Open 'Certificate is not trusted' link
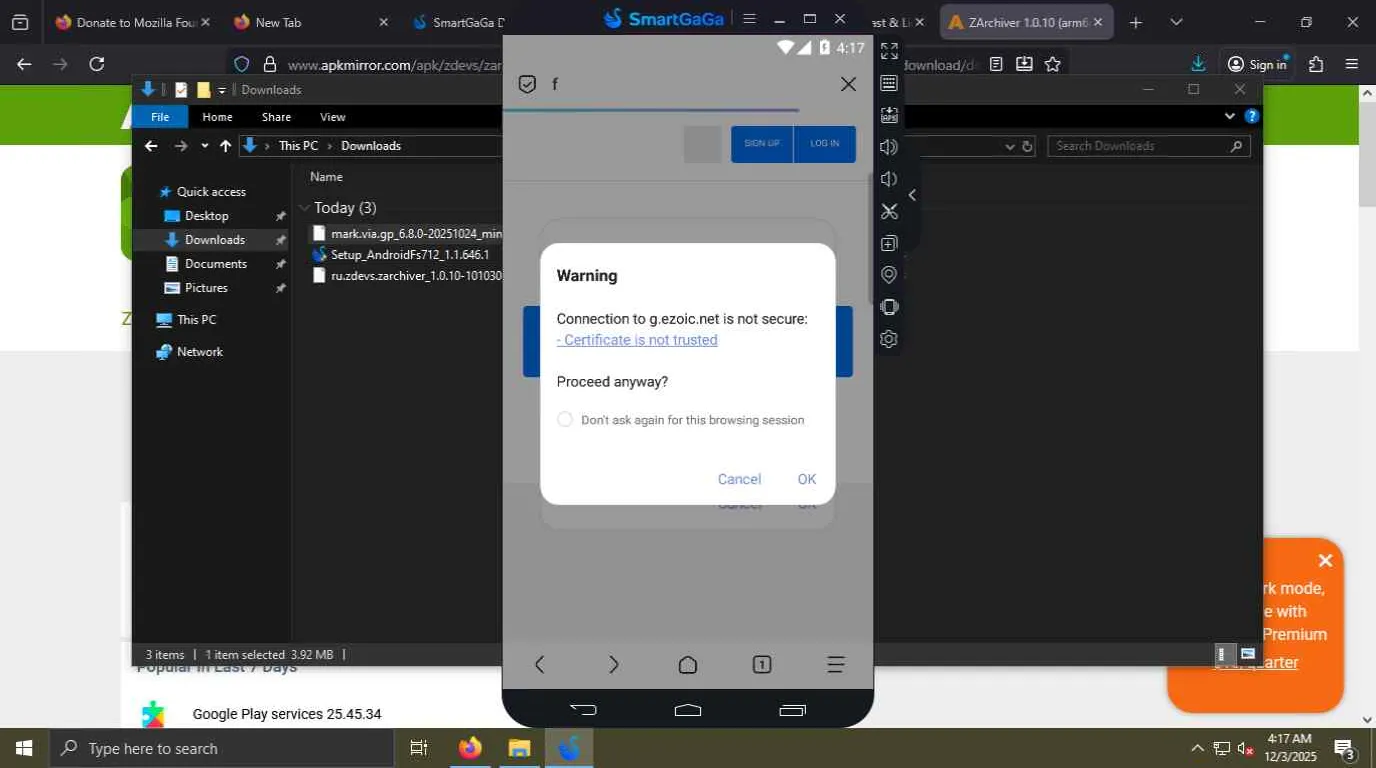1376x768 pixels. coord(637,340)
